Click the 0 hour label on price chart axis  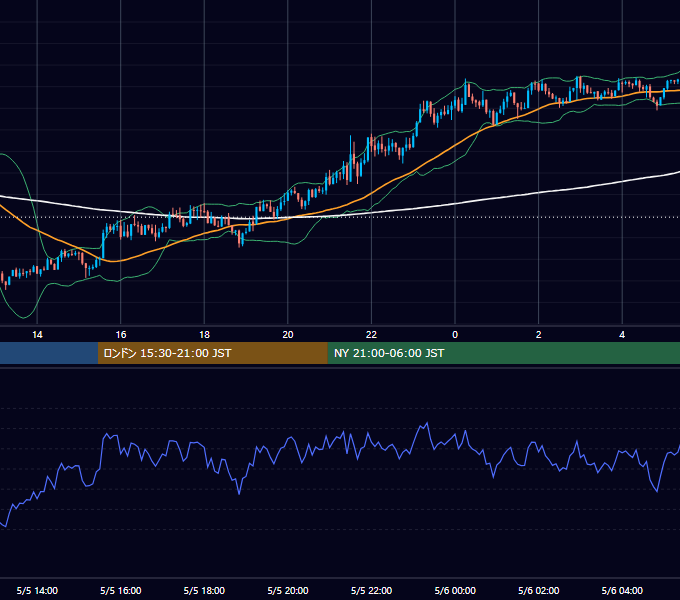(x=455, y=335)
